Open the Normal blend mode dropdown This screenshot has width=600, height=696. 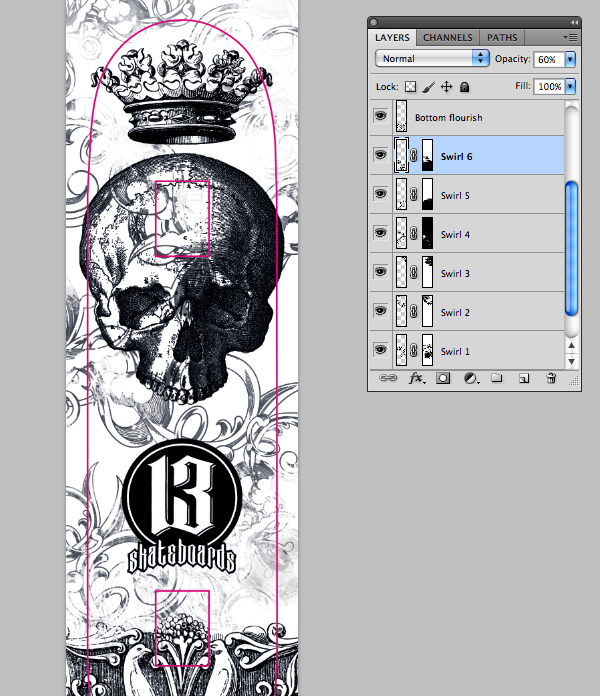point(432,59)
